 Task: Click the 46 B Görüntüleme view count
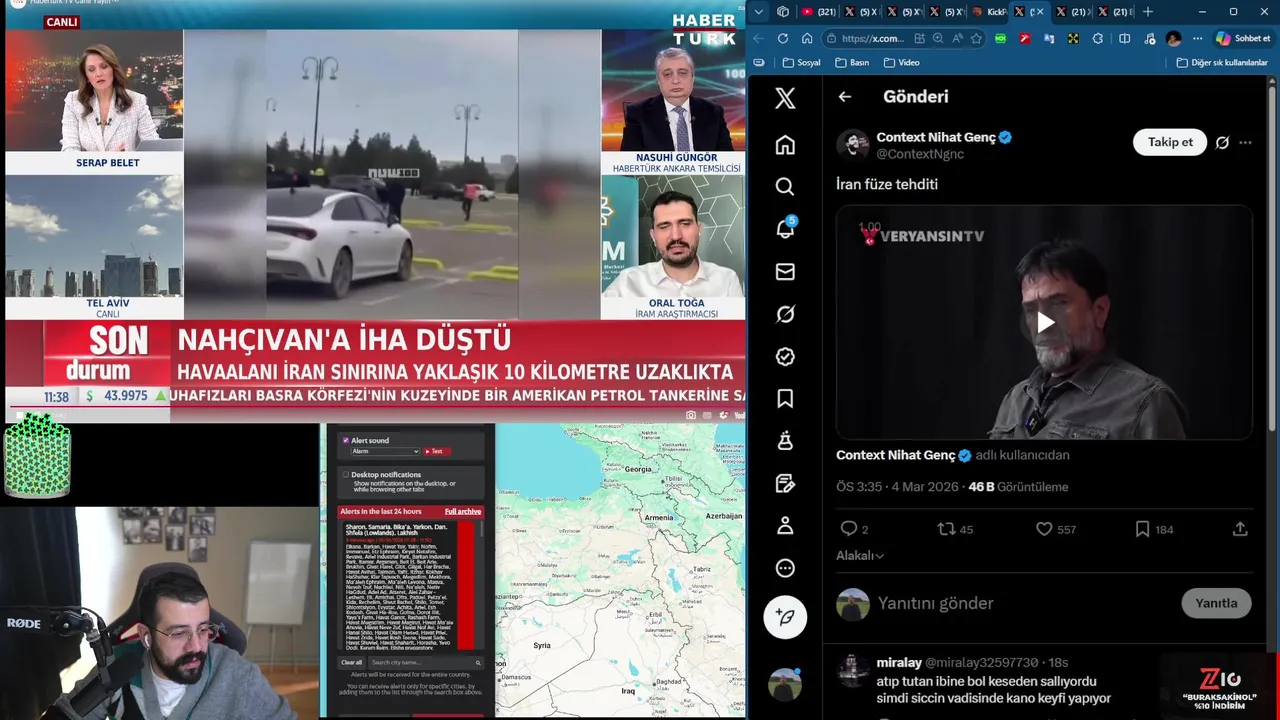point(1018,487)
